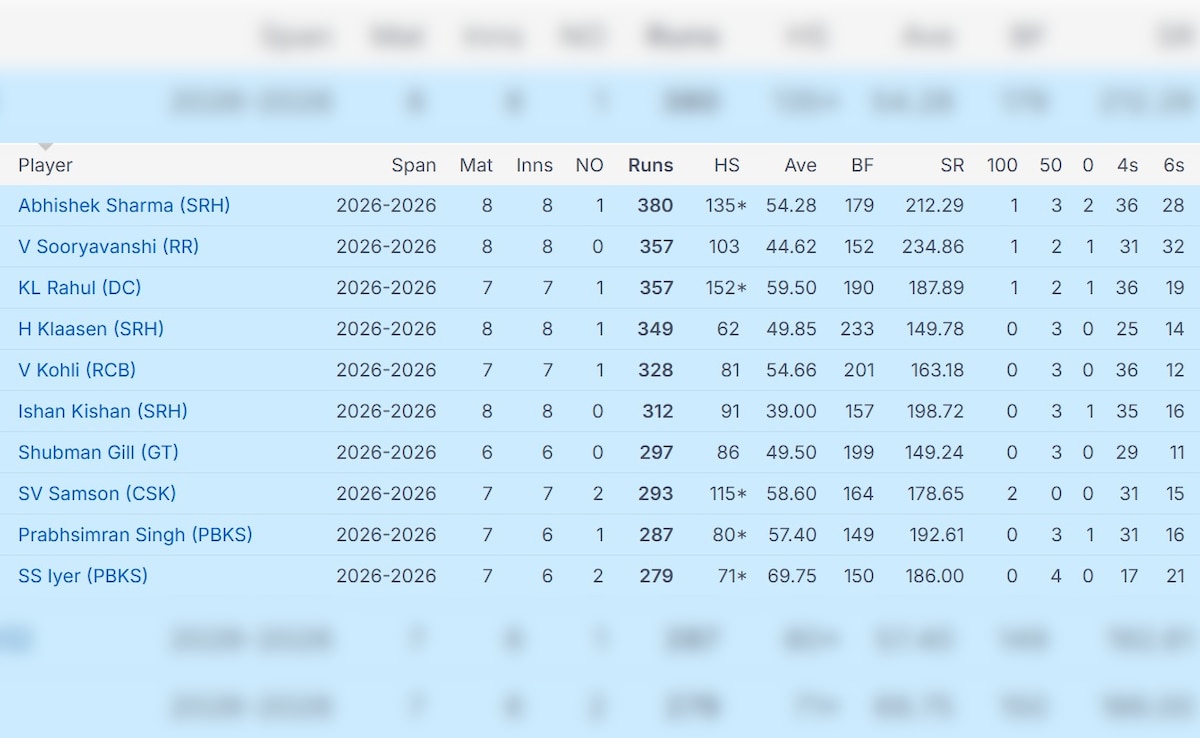Click the Span column header

tap(414, 166)
